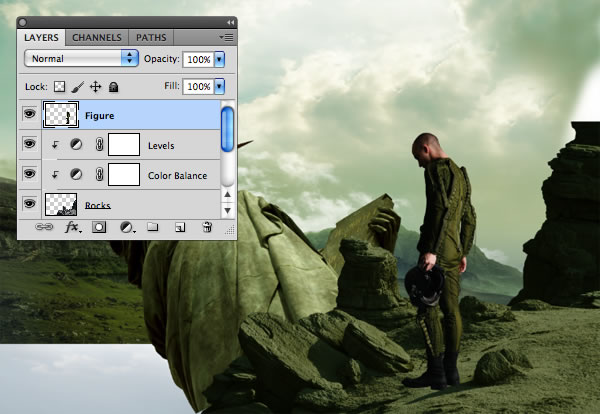600x414 pixels.
Task: Click the Levels layer mask thumbnail
Action: coord(124,144)
